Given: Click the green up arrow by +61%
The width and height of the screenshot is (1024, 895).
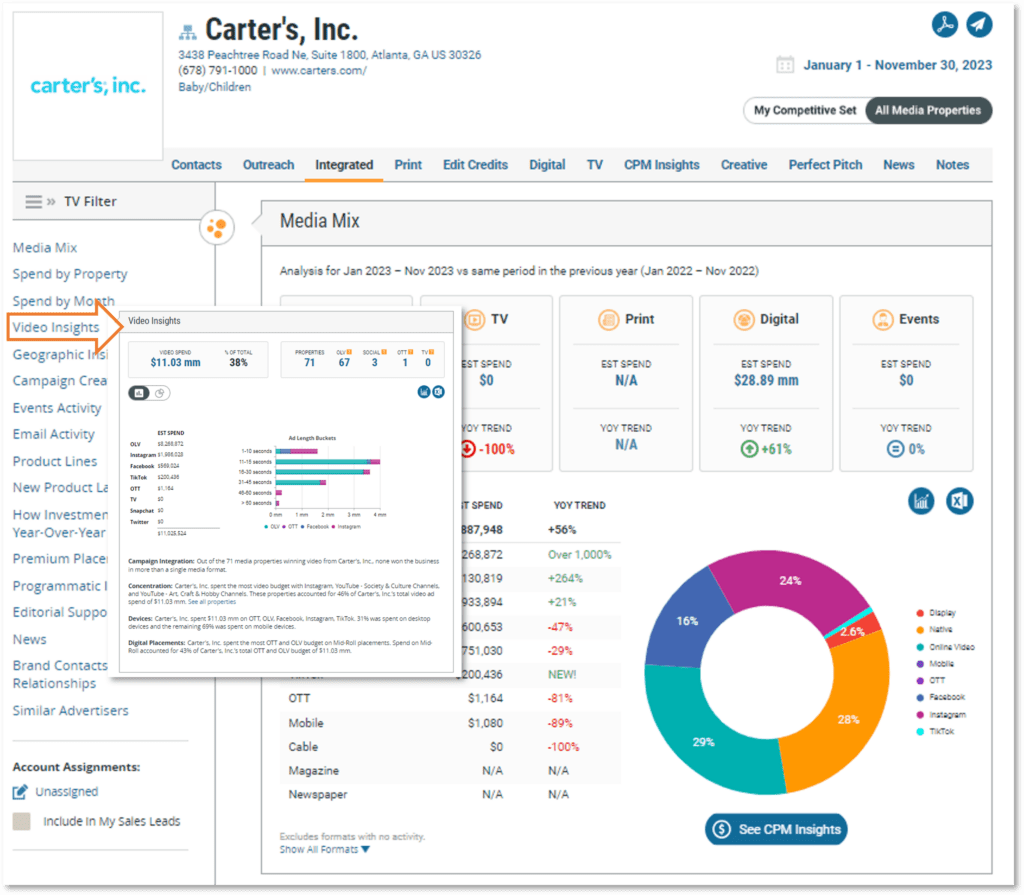Looking at the screenshot, I should 749,449.
